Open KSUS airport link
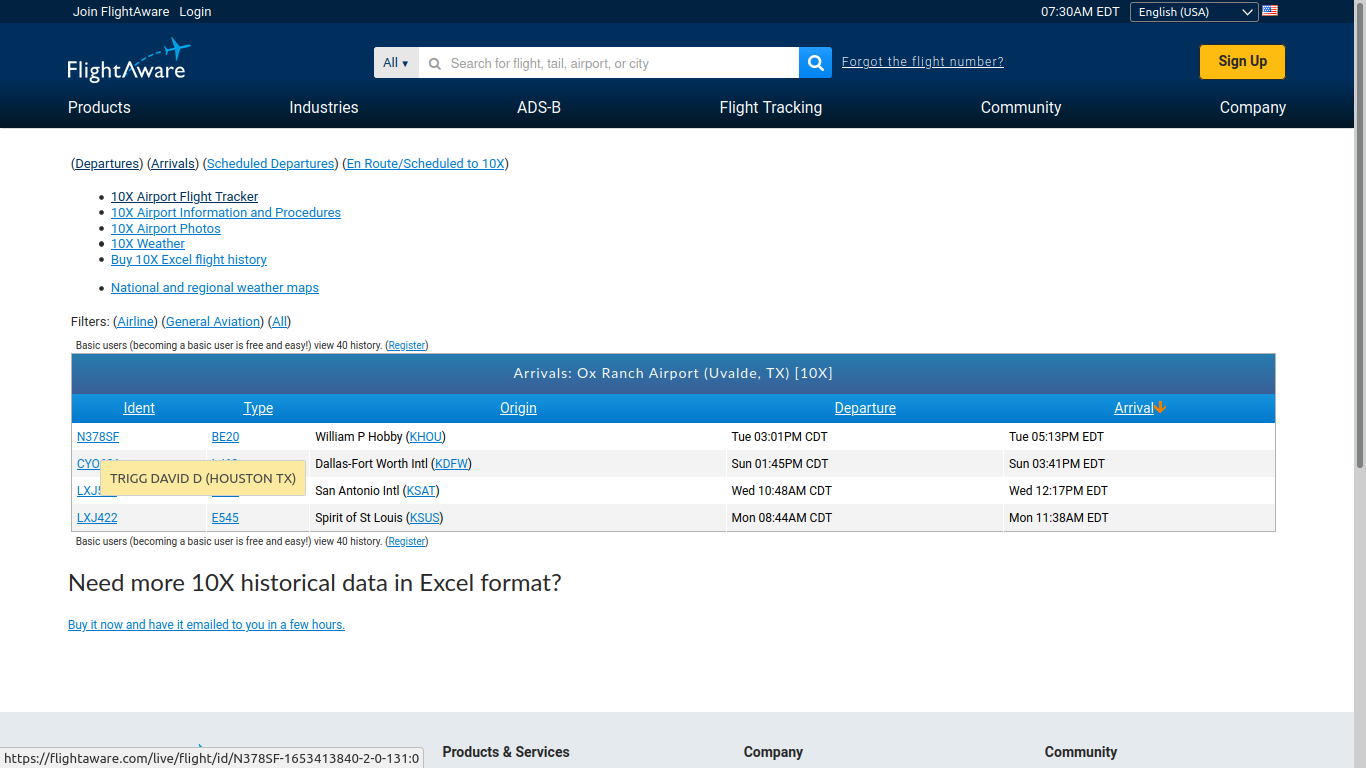The image size is (1366, 768). click(x=425, y=518)
